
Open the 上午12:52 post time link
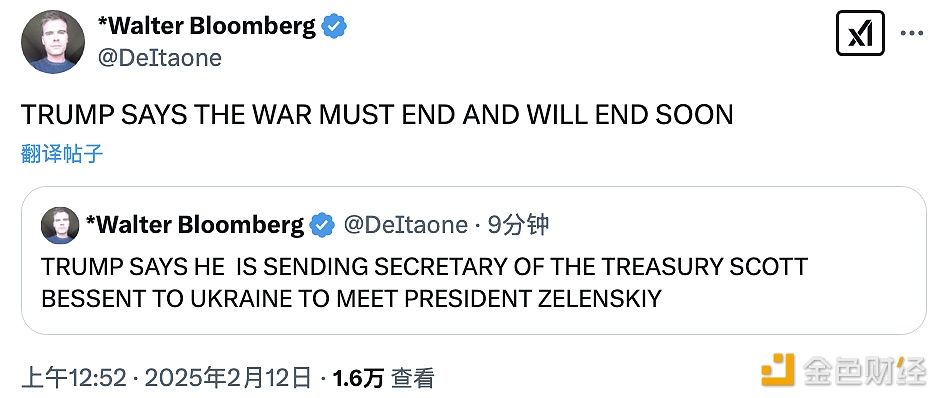(74, 378)
